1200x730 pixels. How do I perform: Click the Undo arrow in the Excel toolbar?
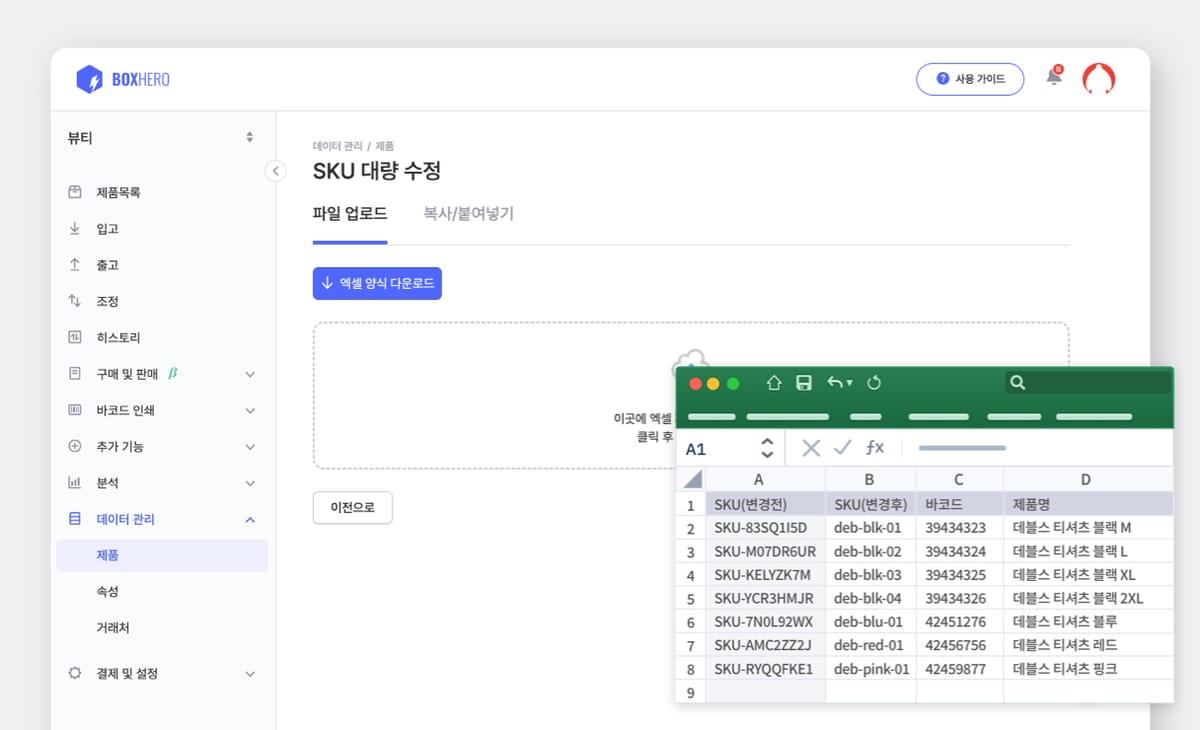tap(836, 382)
